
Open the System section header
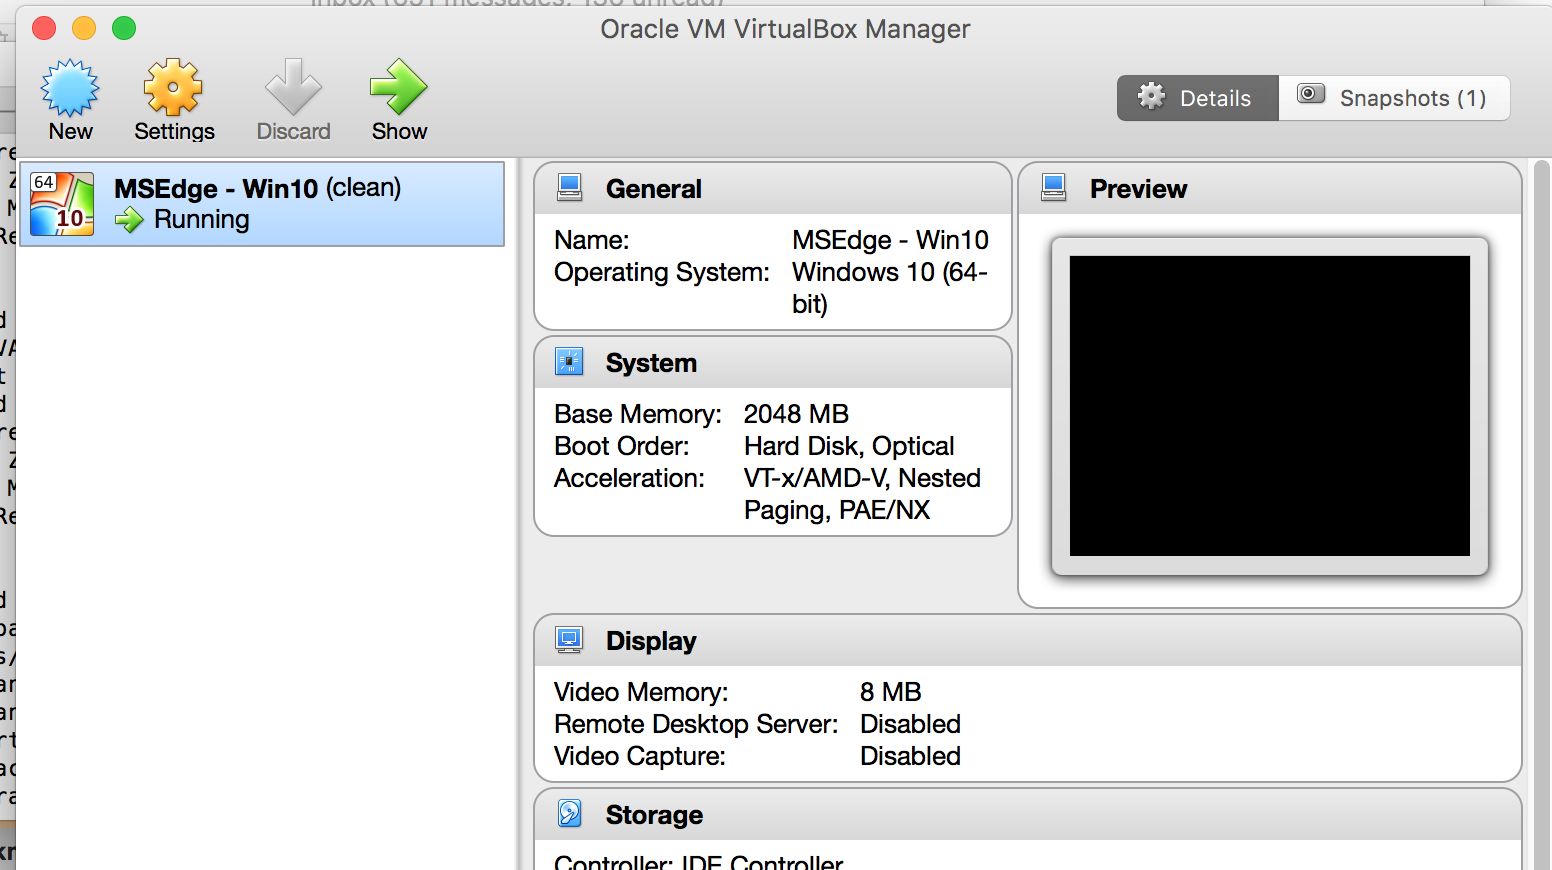coord(773,363)
